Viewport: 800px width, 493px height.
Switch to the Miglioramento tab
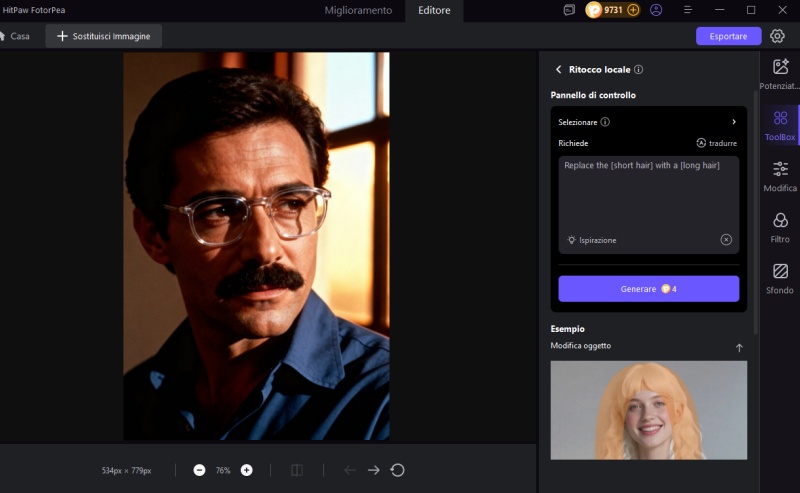358,10
